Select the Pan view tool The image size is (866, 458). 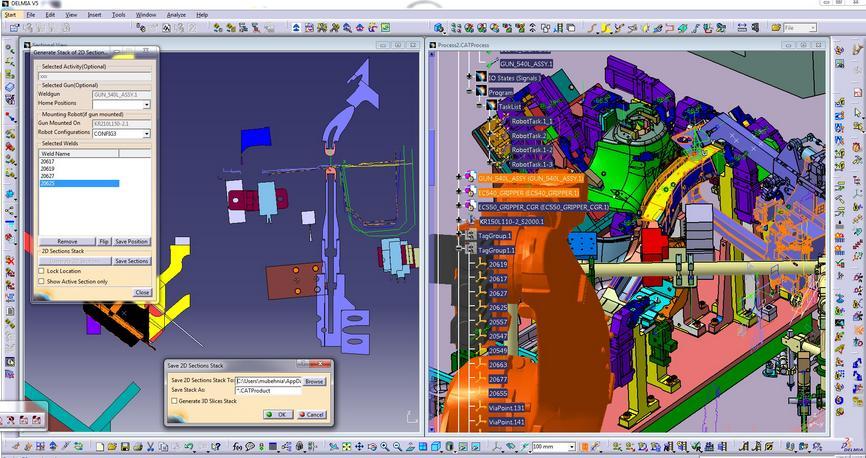click(x=359, y=446)
